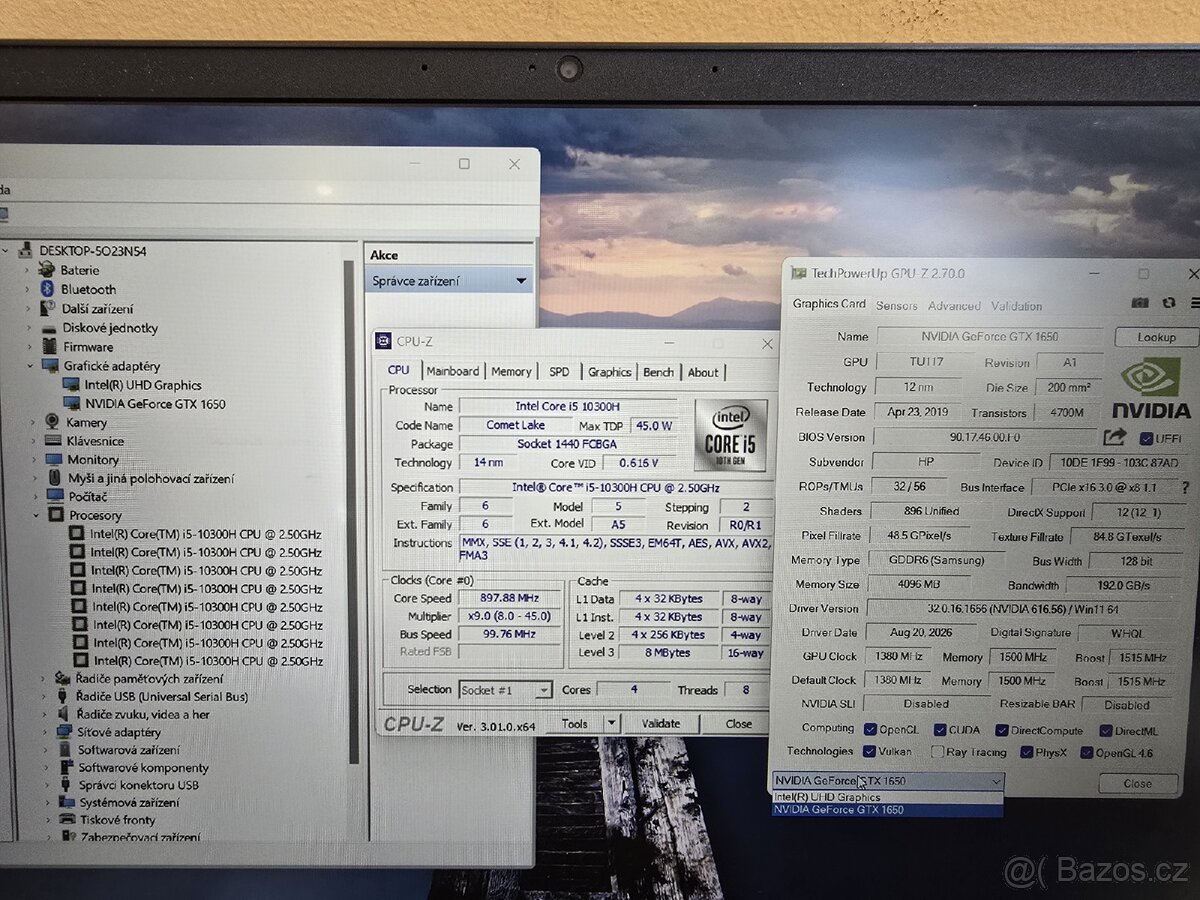
Task: Open the Socket #1 selection dropdown in CPU-Z
Action: [x=505, y=690]
